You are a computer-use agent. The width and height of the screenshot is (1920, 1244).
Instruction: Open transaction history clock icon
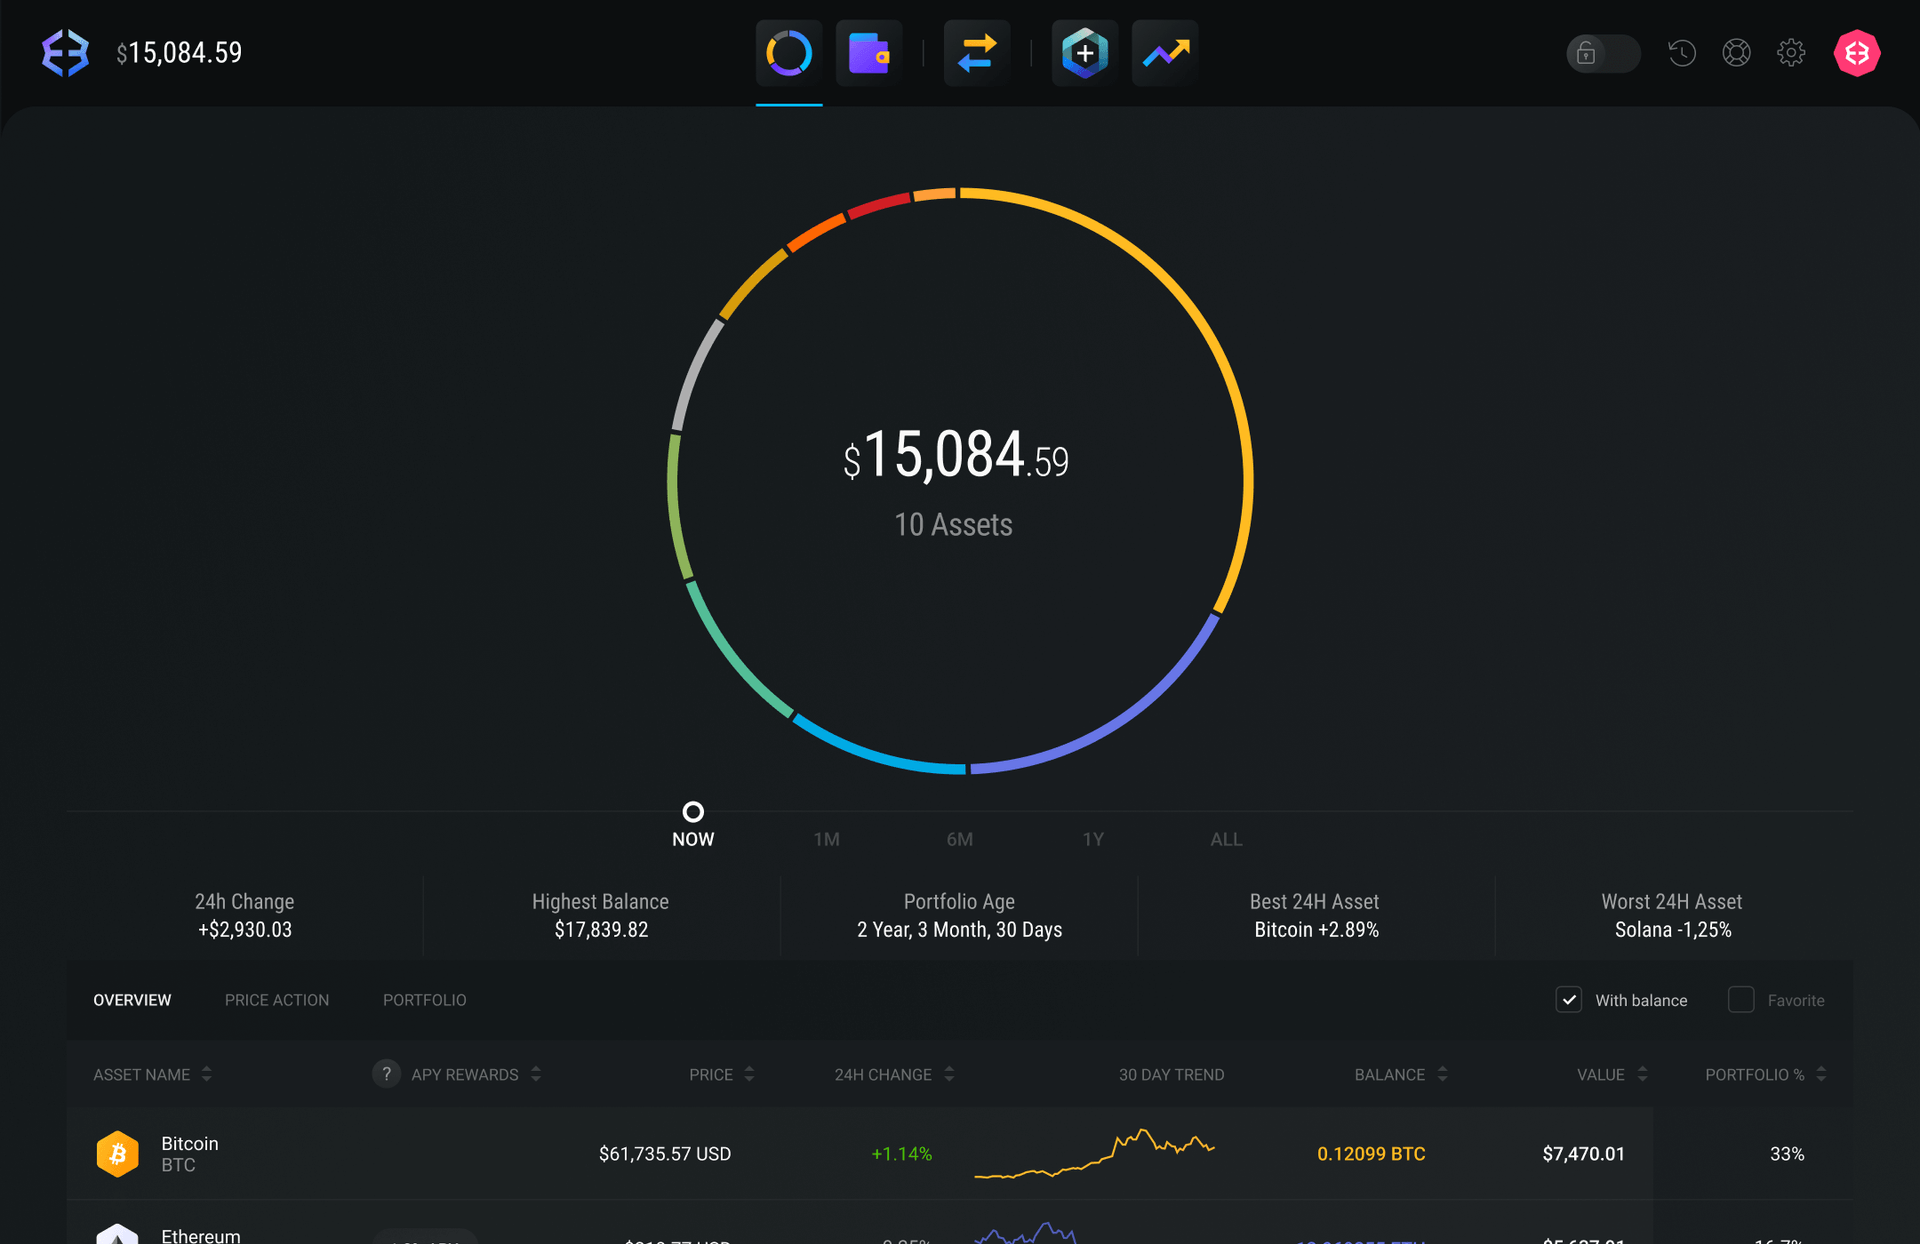pyautogui.click(x=1681, y=53)
